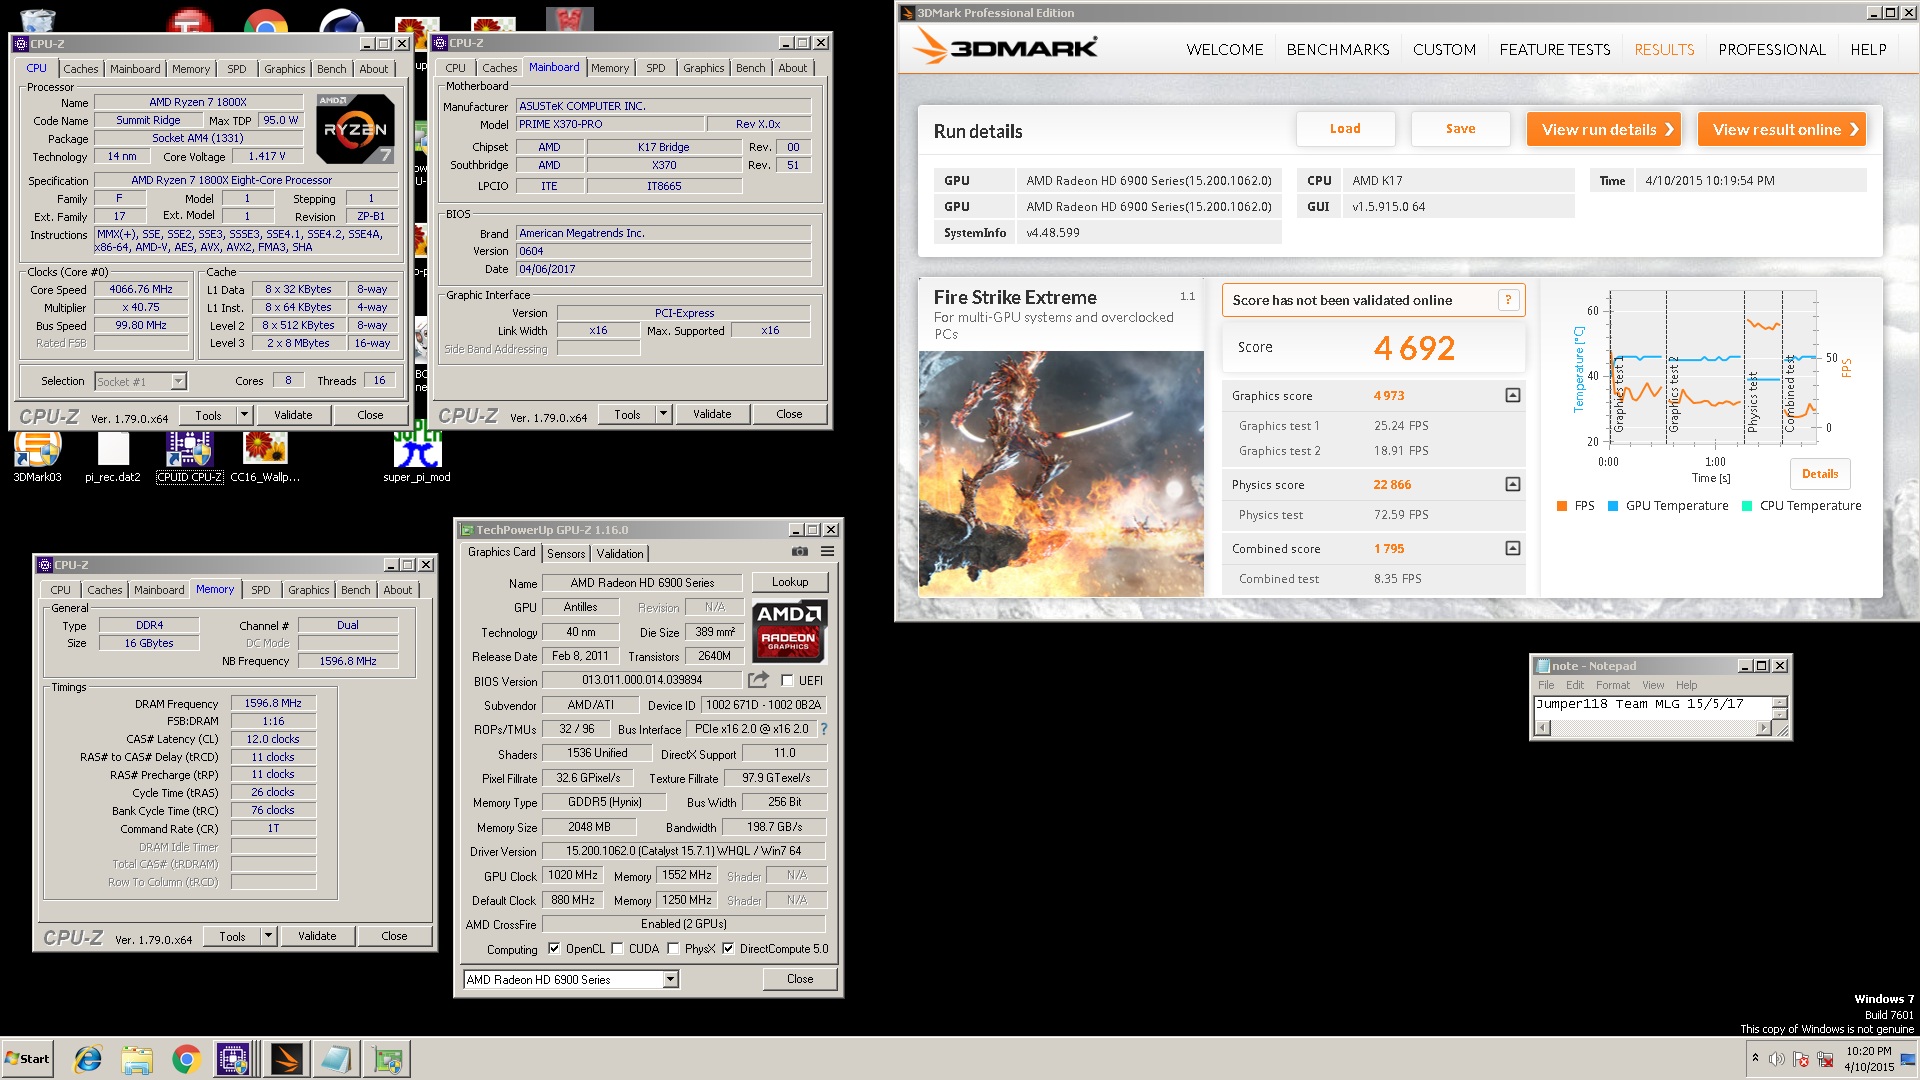Click the Start button
1920x1080 pixels.
coord(28,1059)
